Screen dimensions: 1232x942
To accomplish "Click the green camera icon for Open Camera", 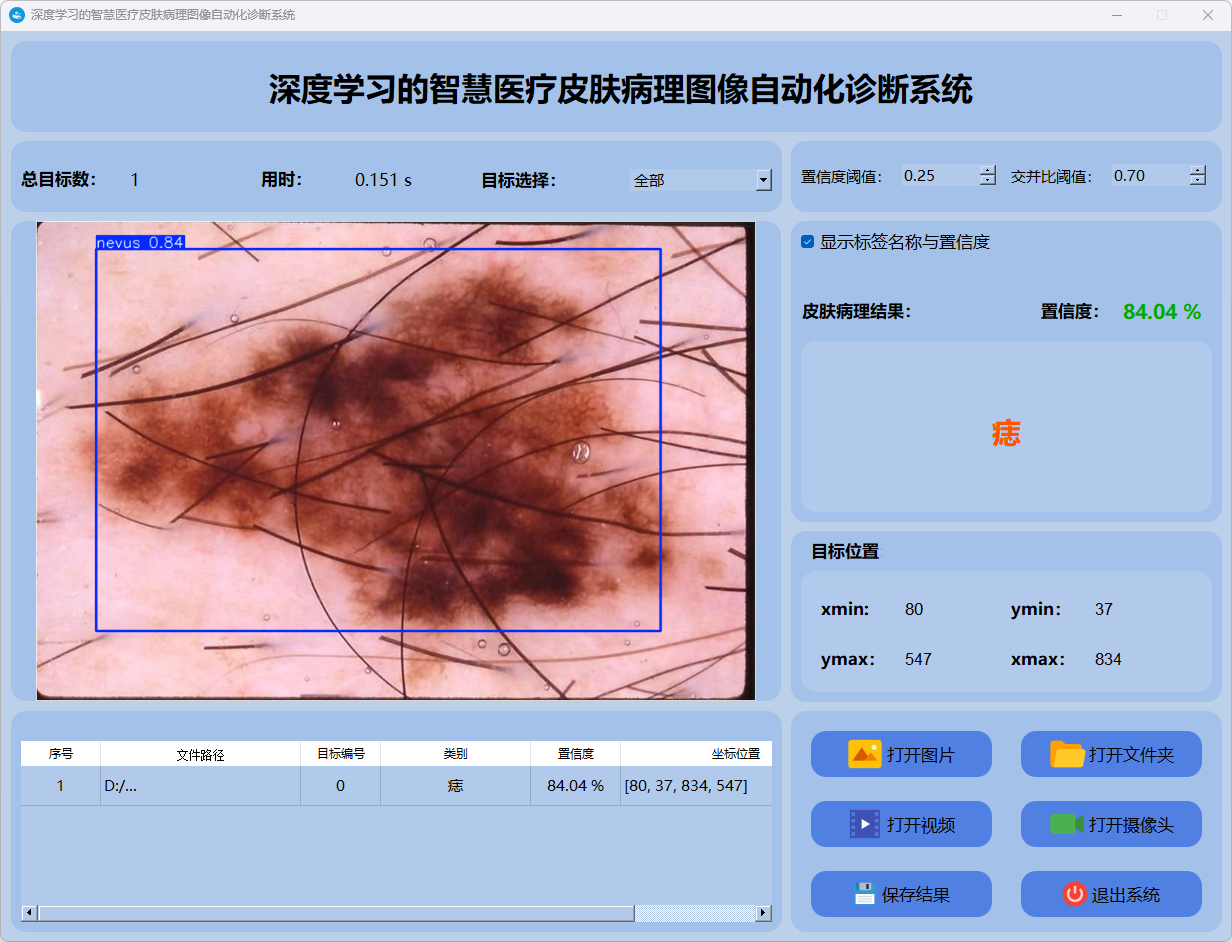I will (x=1067, y=824).
